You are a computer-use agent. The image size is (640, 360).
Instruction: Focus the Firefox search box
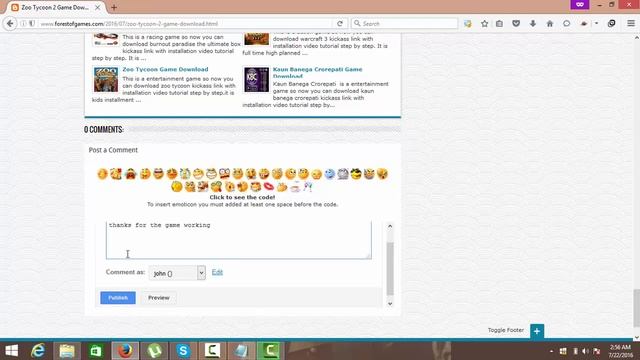click(404, 24)
